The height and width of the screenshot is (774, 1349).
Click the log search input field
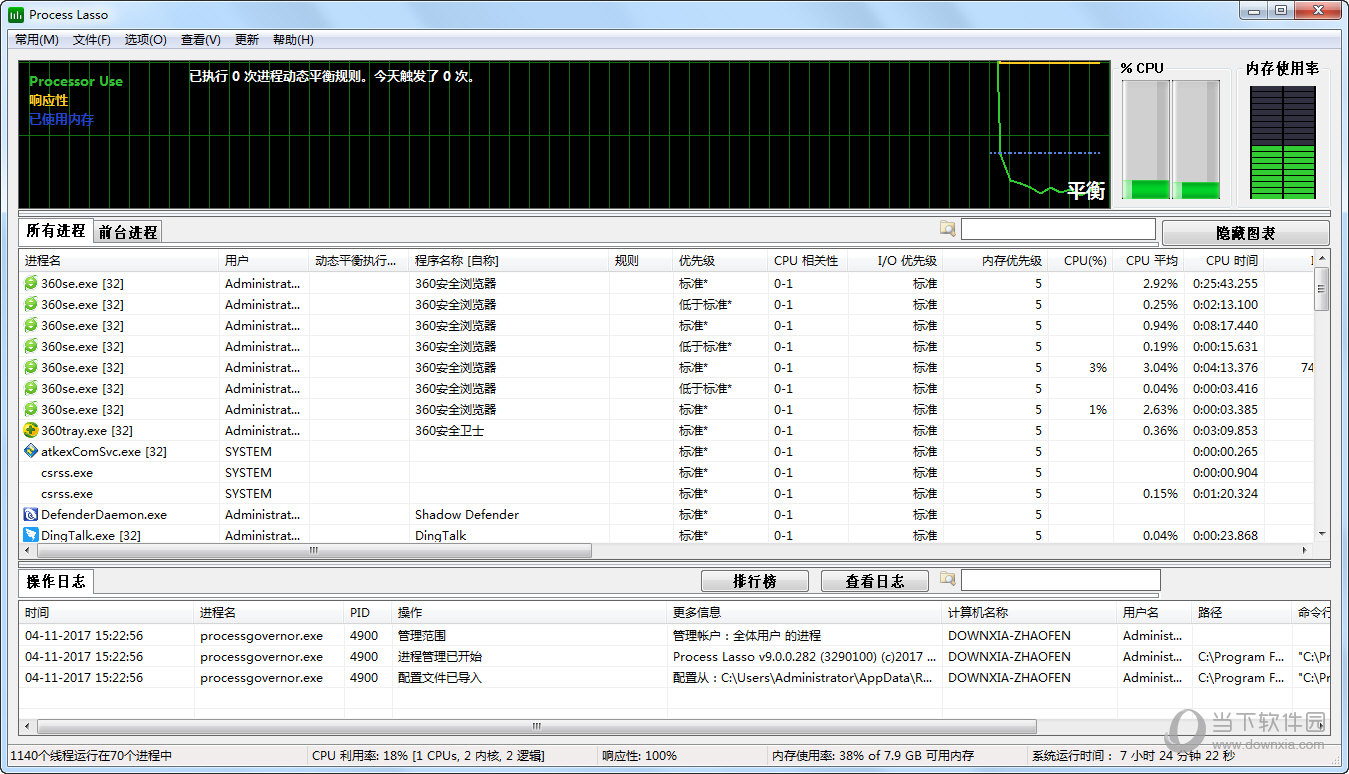tap(1061, 580)
